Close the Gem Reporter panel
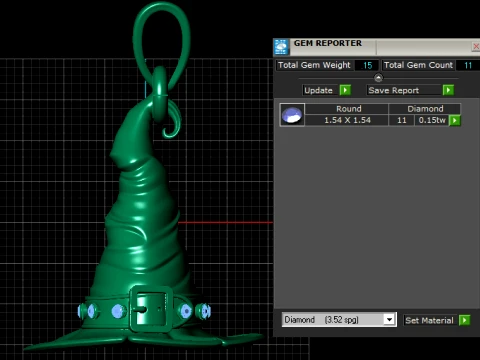Image resolution: width=480 pixels, height=360 pixels. tap(476, 46)
